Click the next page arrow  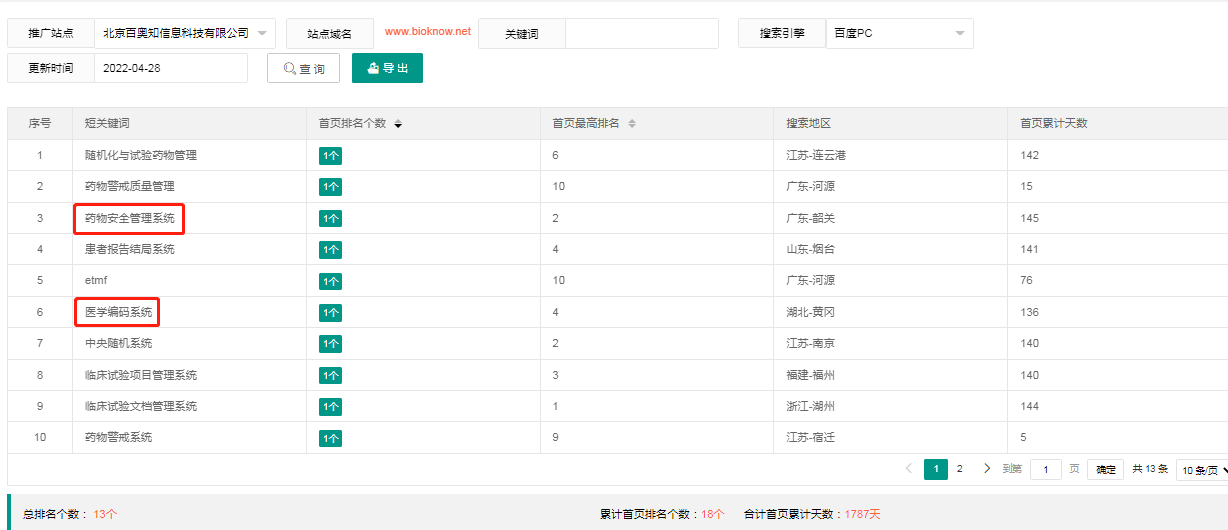coord(986,469)
